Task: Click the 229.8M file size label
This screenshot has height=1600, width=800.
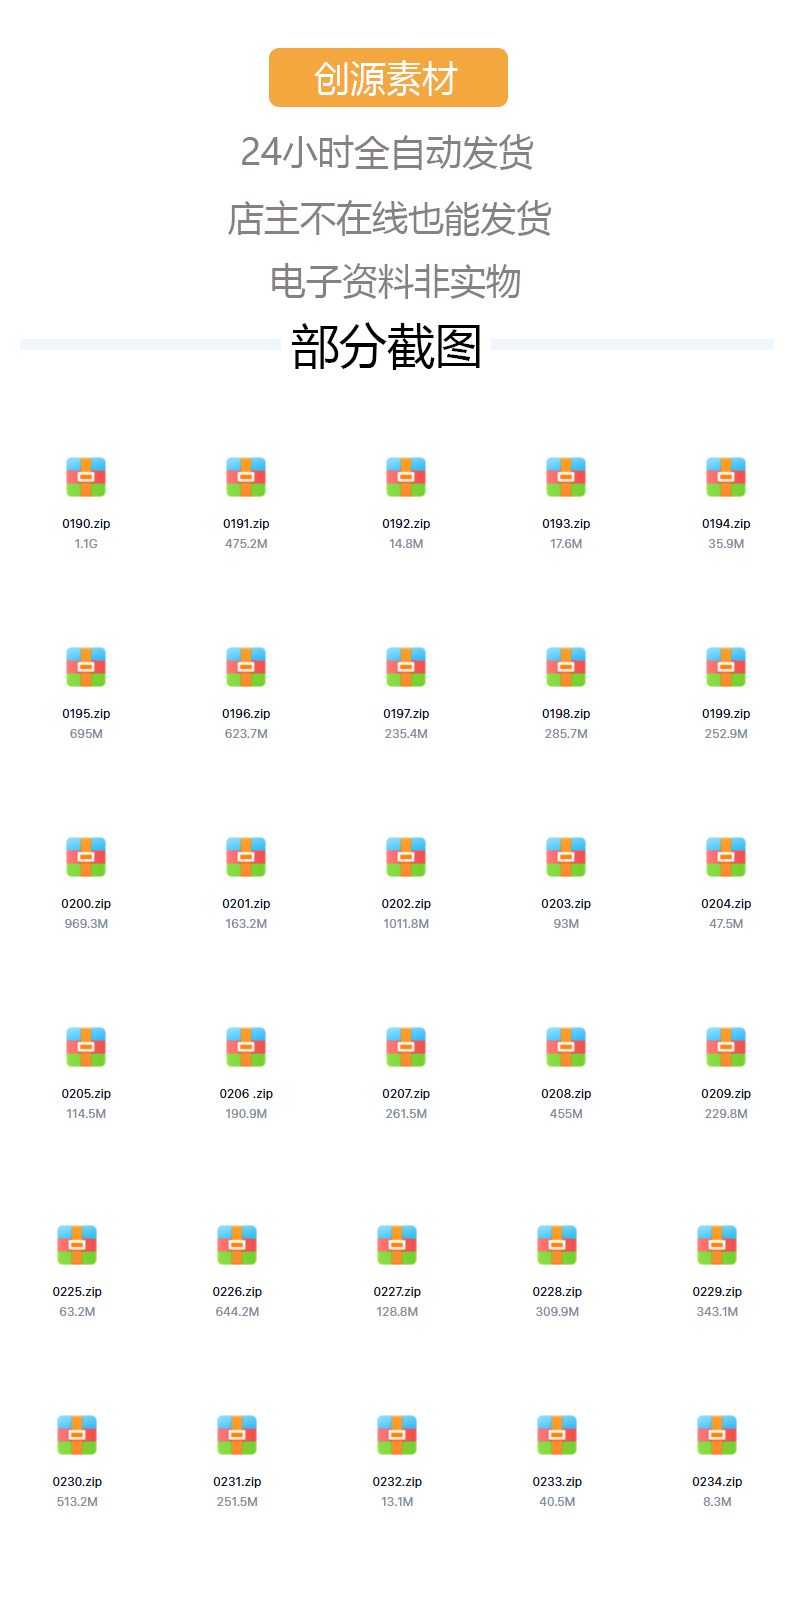Action: tap(726, 1114)
